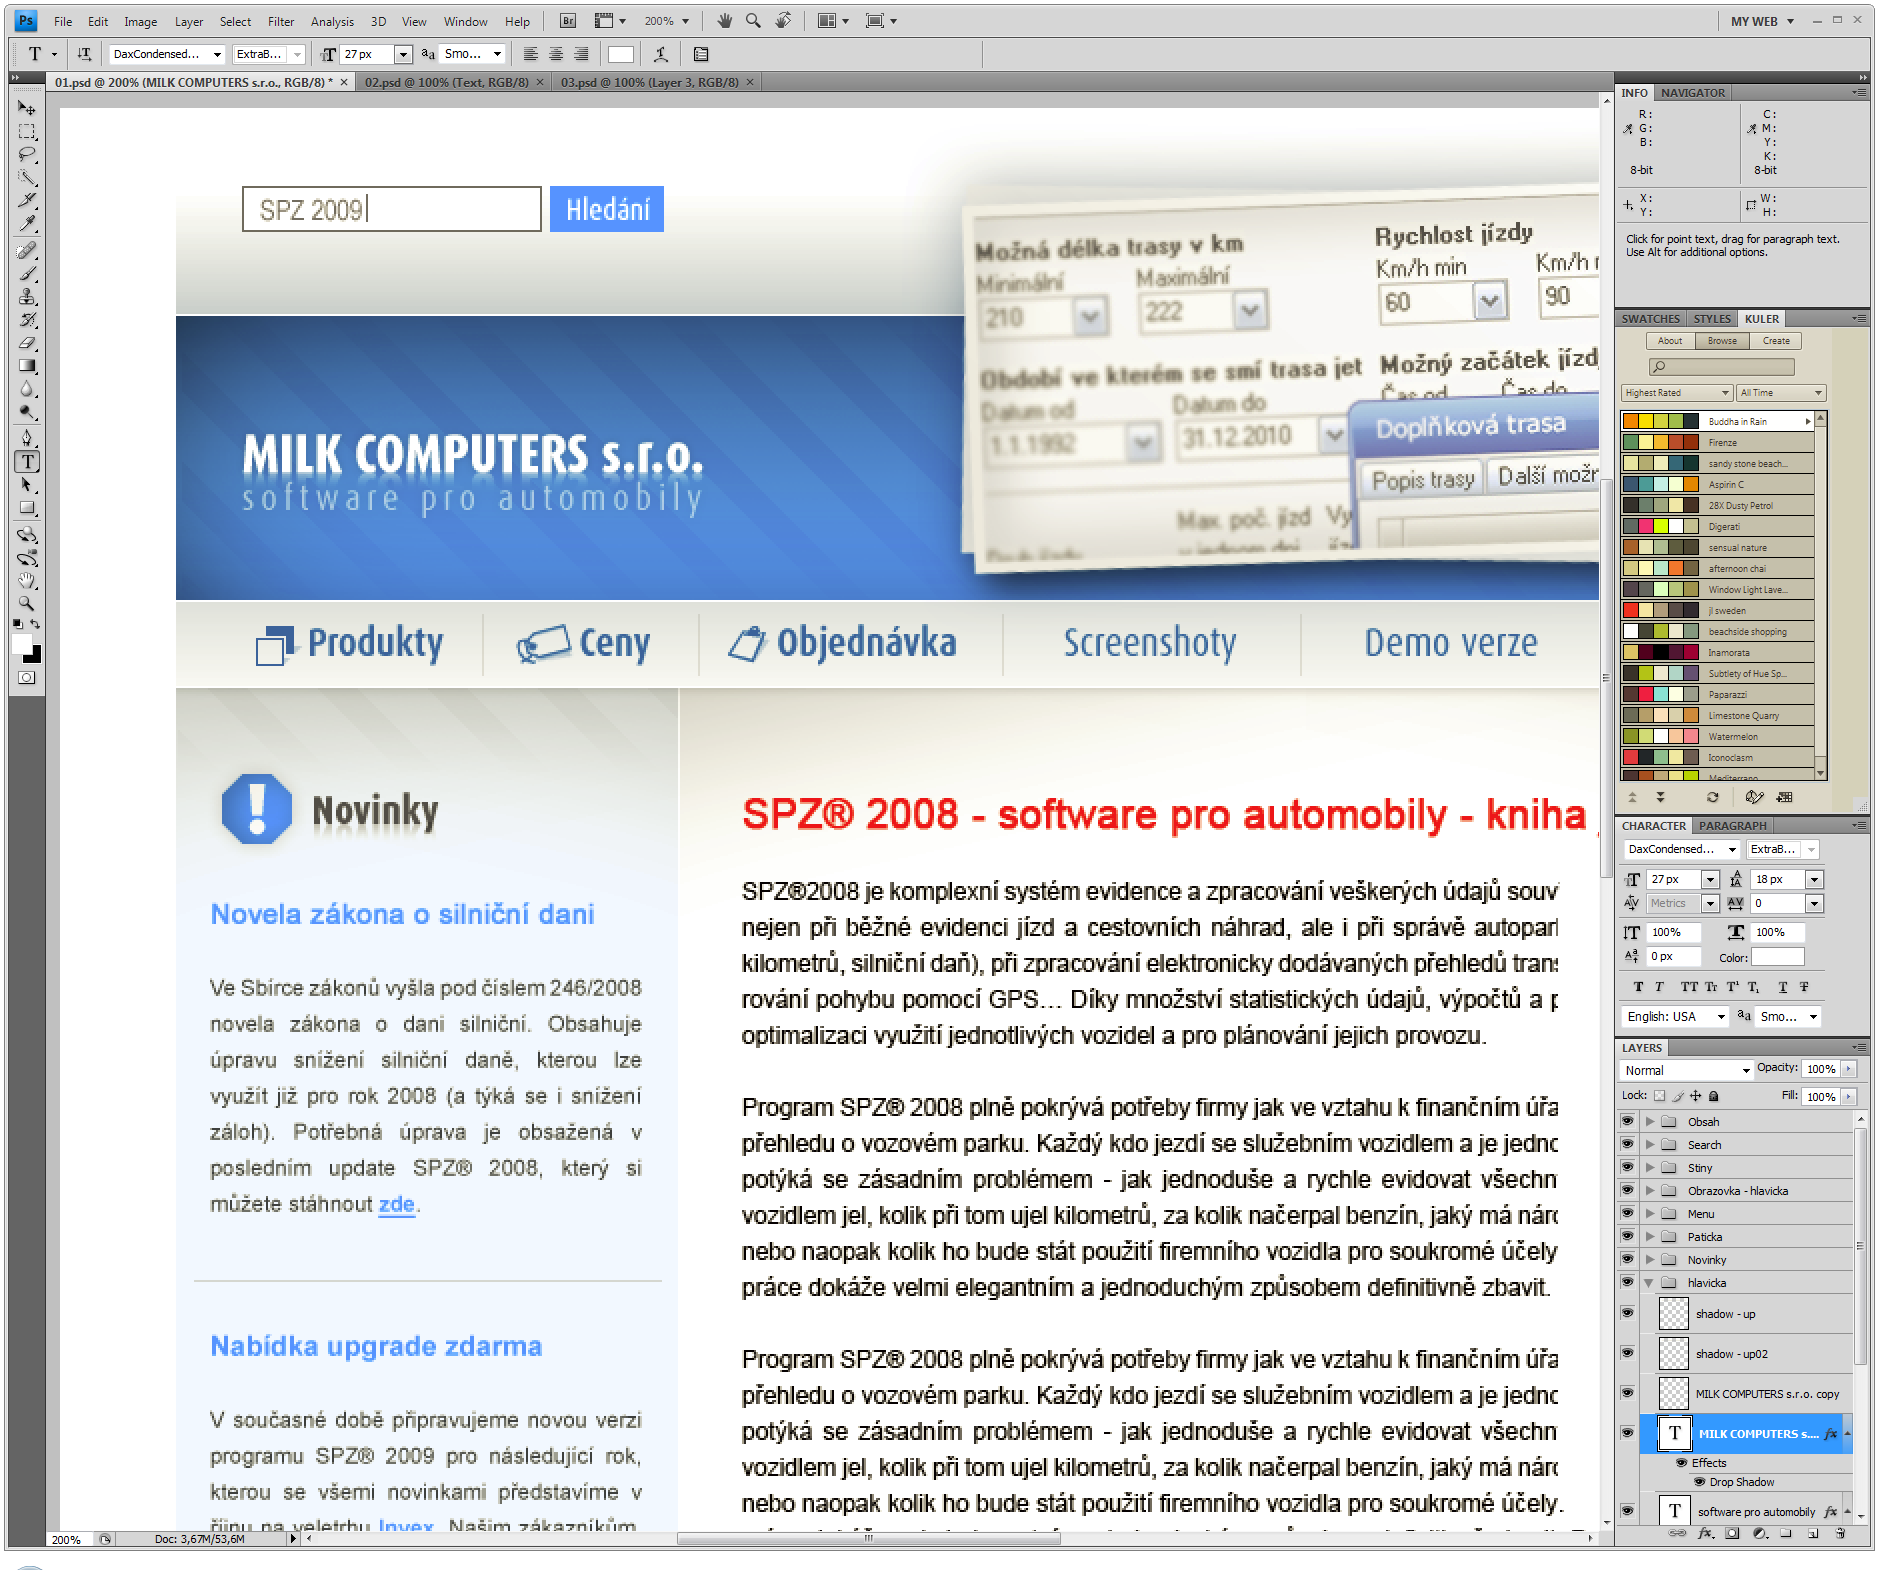Click the text color swatch in options bar
Viewport: 1894px width, 1570px height.
620,55
